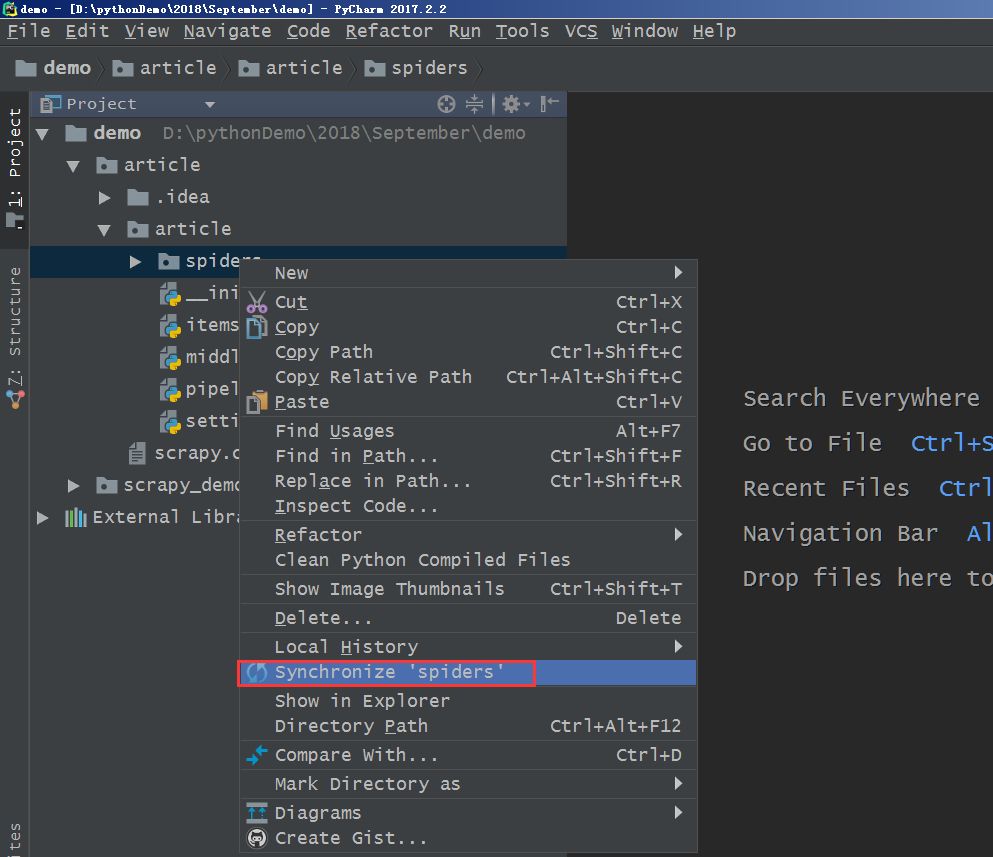The width and height of the screenshot is (993, 857).
Task: Click the spiders breadcrumb
Action: coord(416,68)
